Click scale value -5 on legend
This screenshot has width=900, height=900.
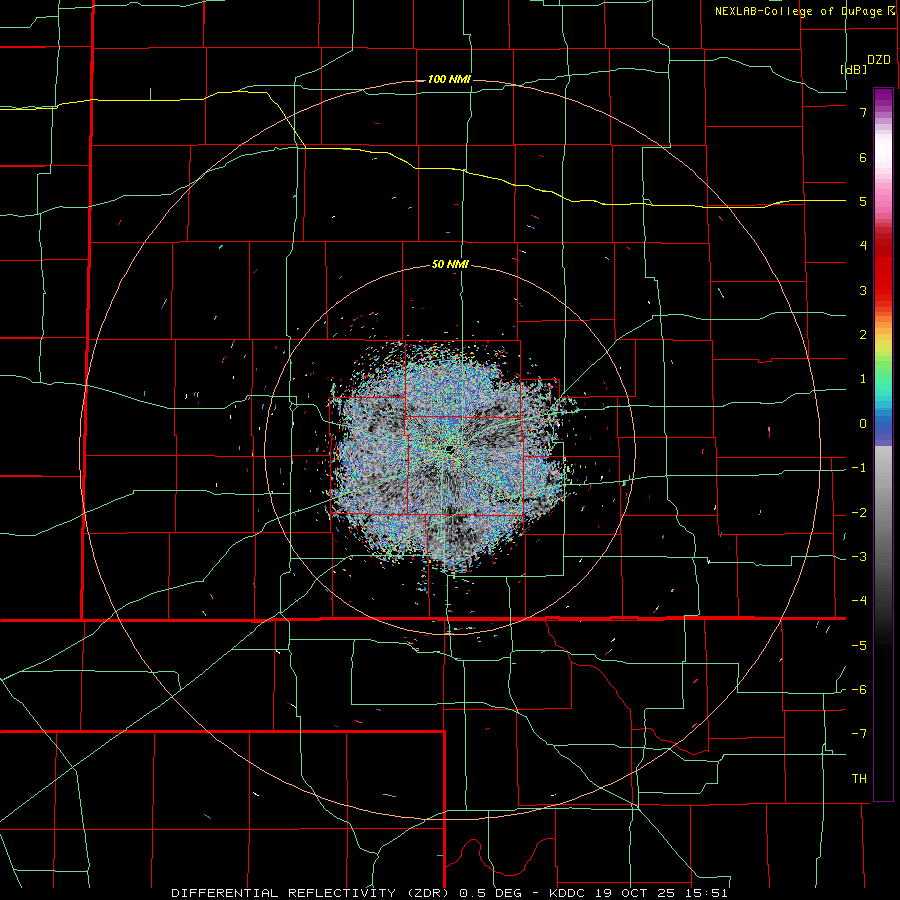(x=859, y=646)
